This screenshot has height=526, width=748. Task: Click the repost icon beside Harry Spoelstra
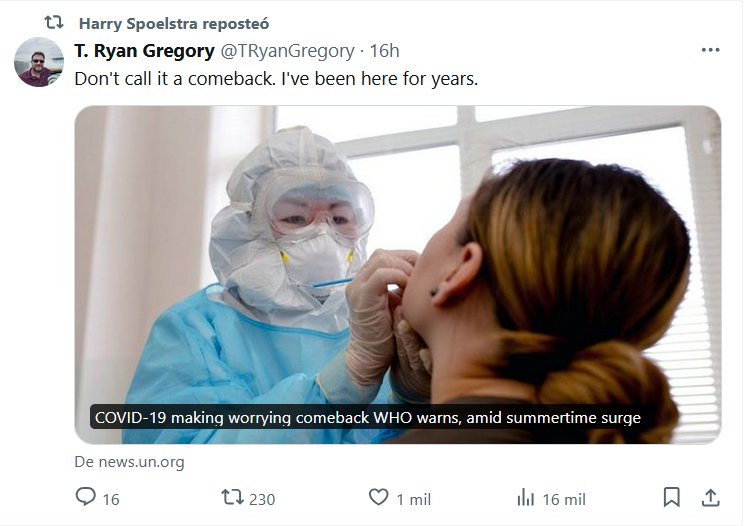click(x=54, y=22)
